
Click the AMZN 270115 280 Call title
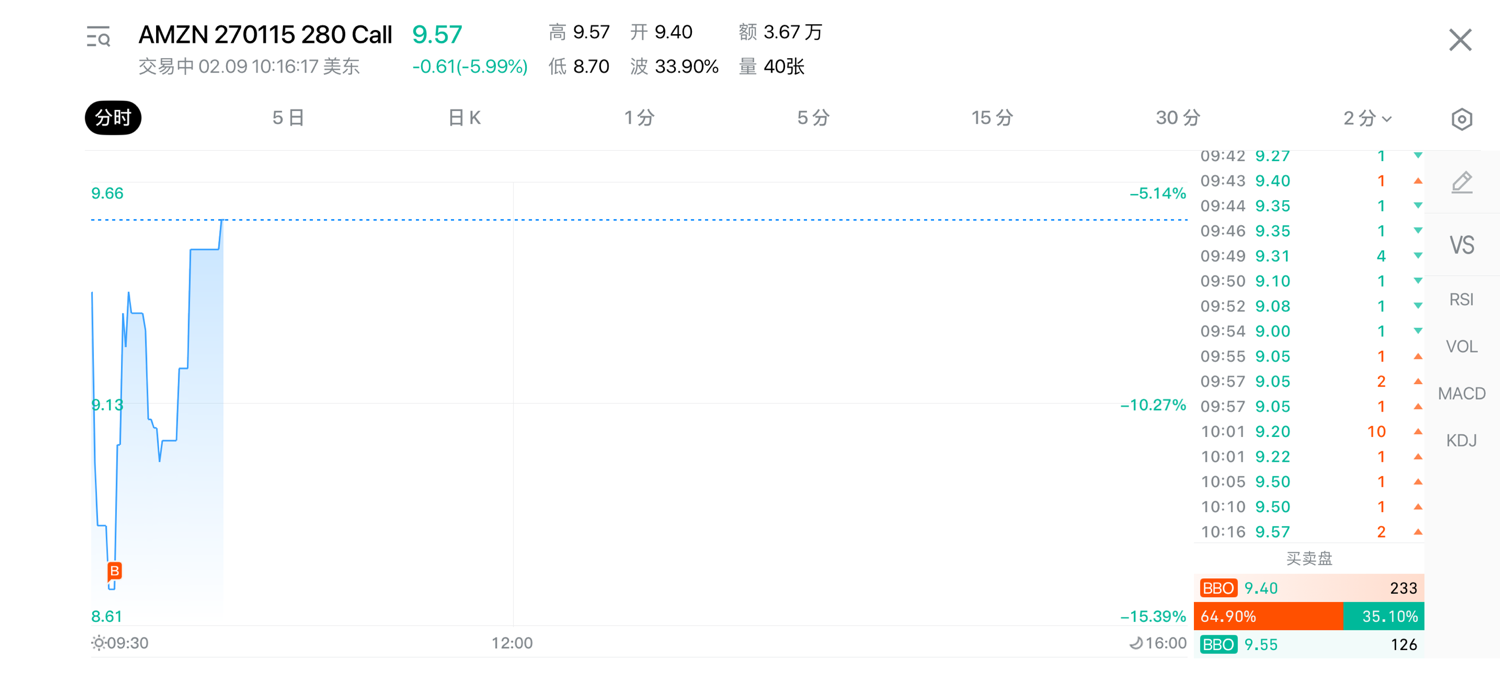pyautogui.click(x=265, y=35)
